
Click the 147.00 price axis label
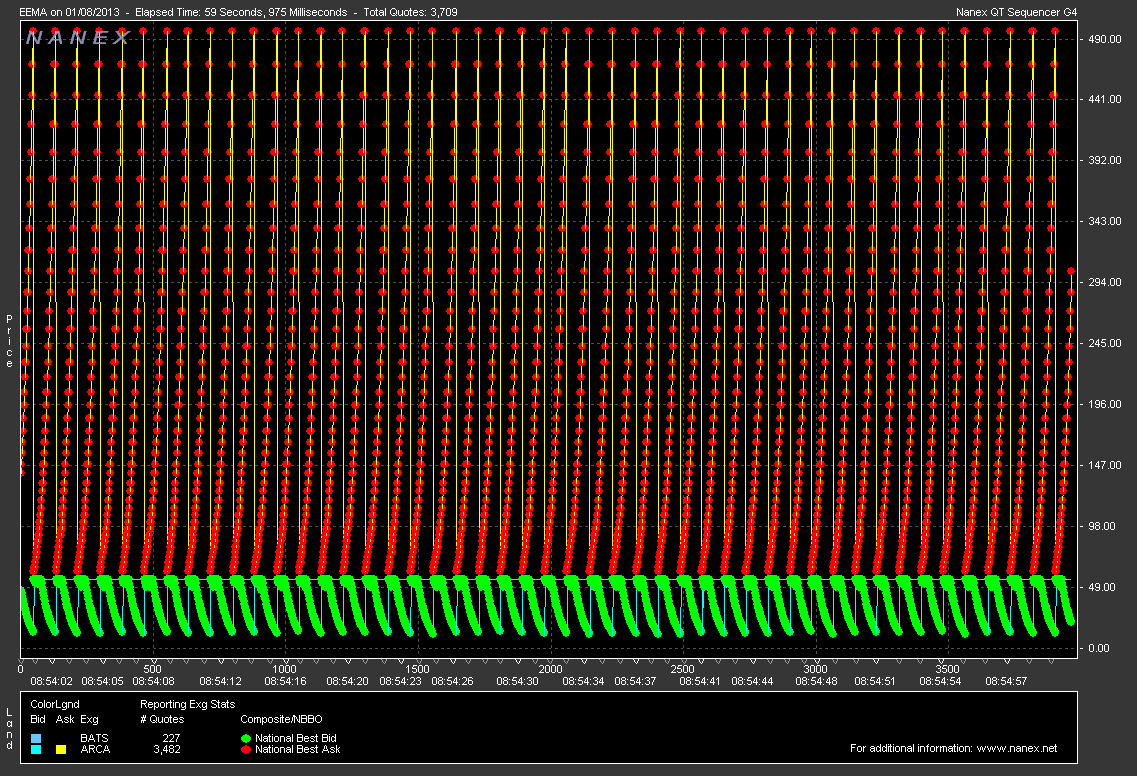coord(1104,465)
